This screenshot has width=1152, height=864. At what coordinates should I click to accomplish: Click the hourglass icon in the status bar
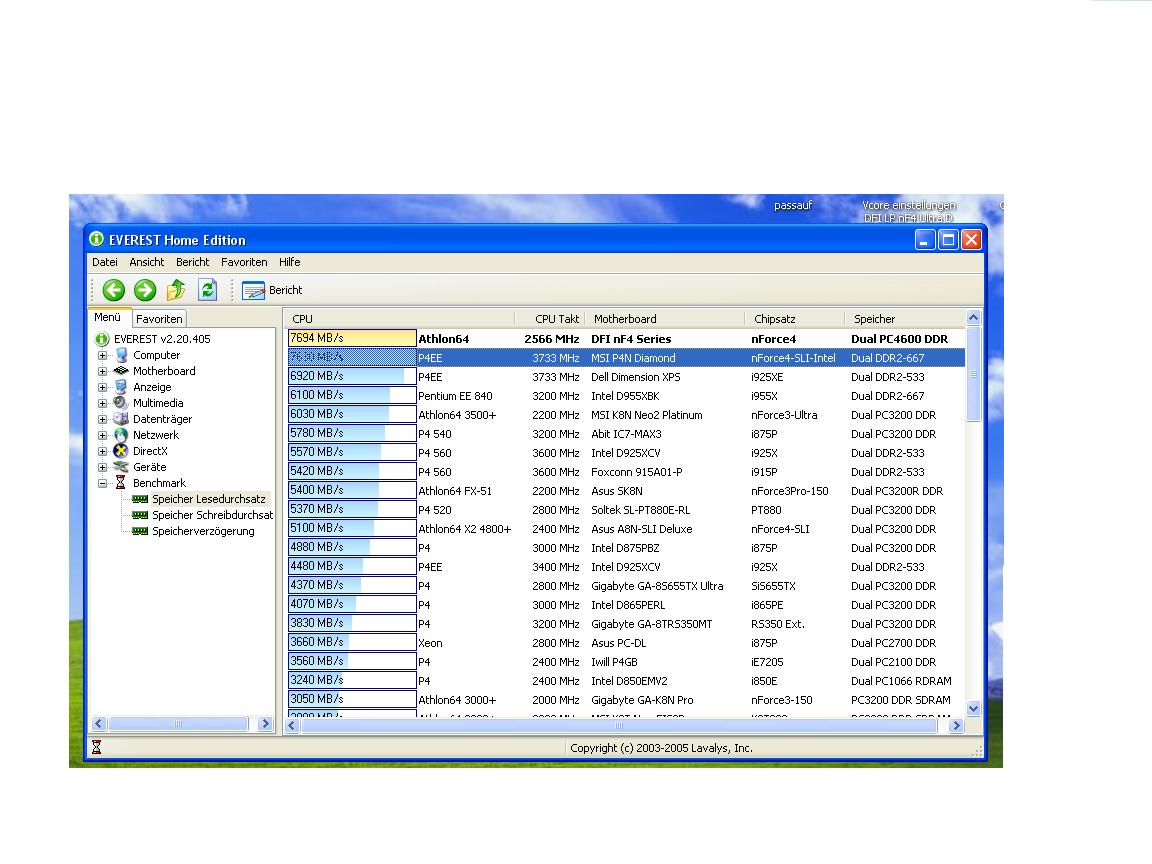(96, 747)
